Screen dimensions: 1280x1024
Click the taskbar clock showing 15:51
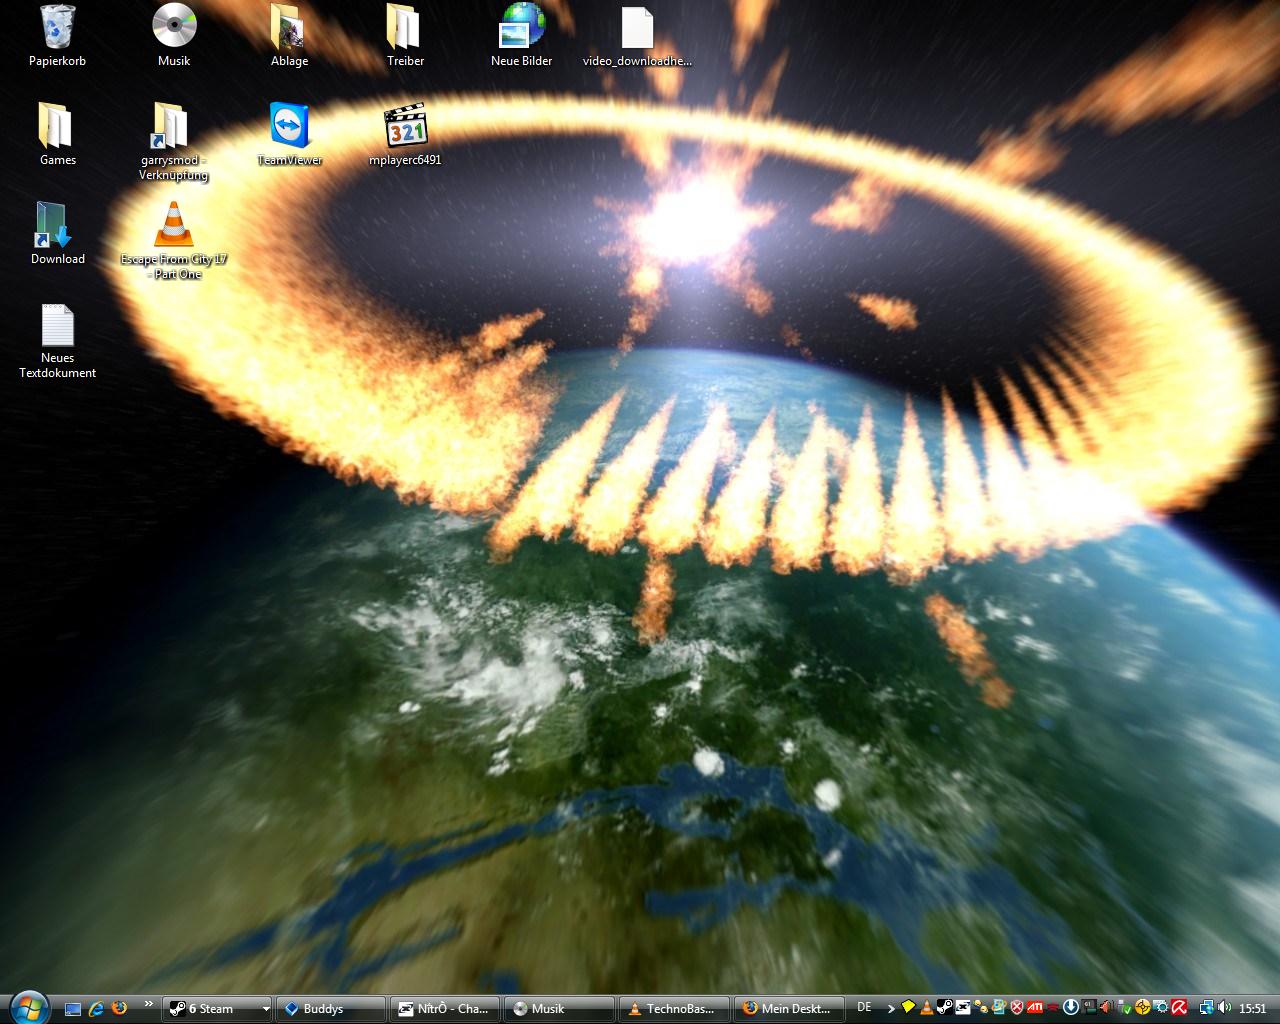[1252, 1009]
